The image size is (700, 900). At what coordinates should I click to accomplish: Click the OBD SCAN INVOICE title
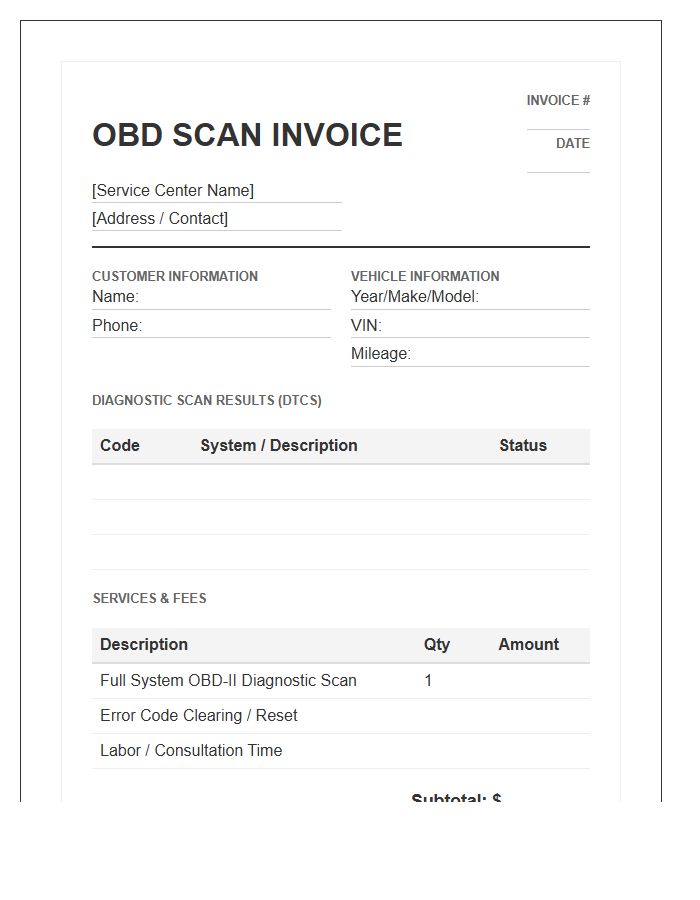(247, 135)
